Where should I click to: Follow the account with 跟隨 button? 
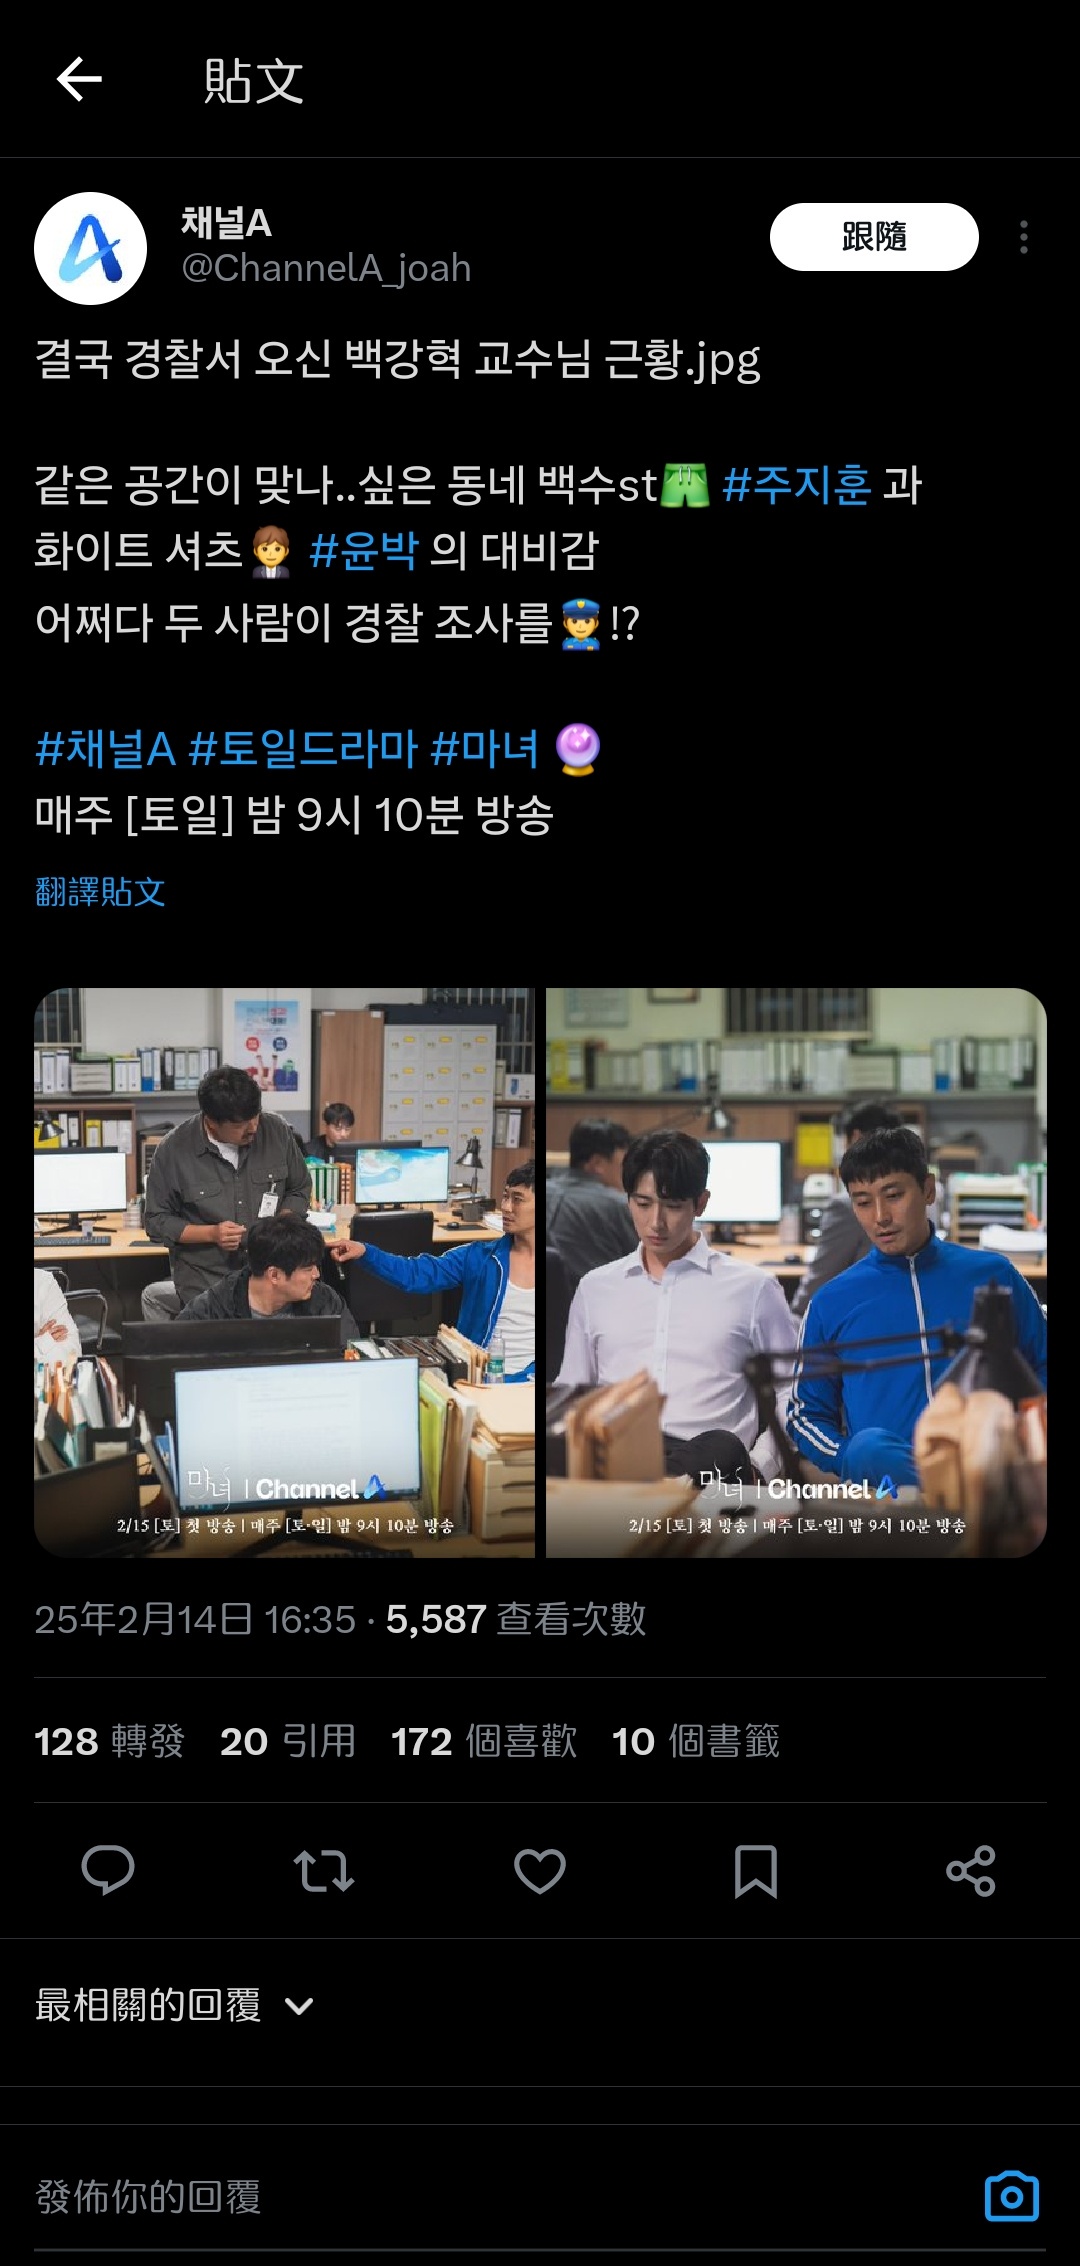[x=874, y=237]
